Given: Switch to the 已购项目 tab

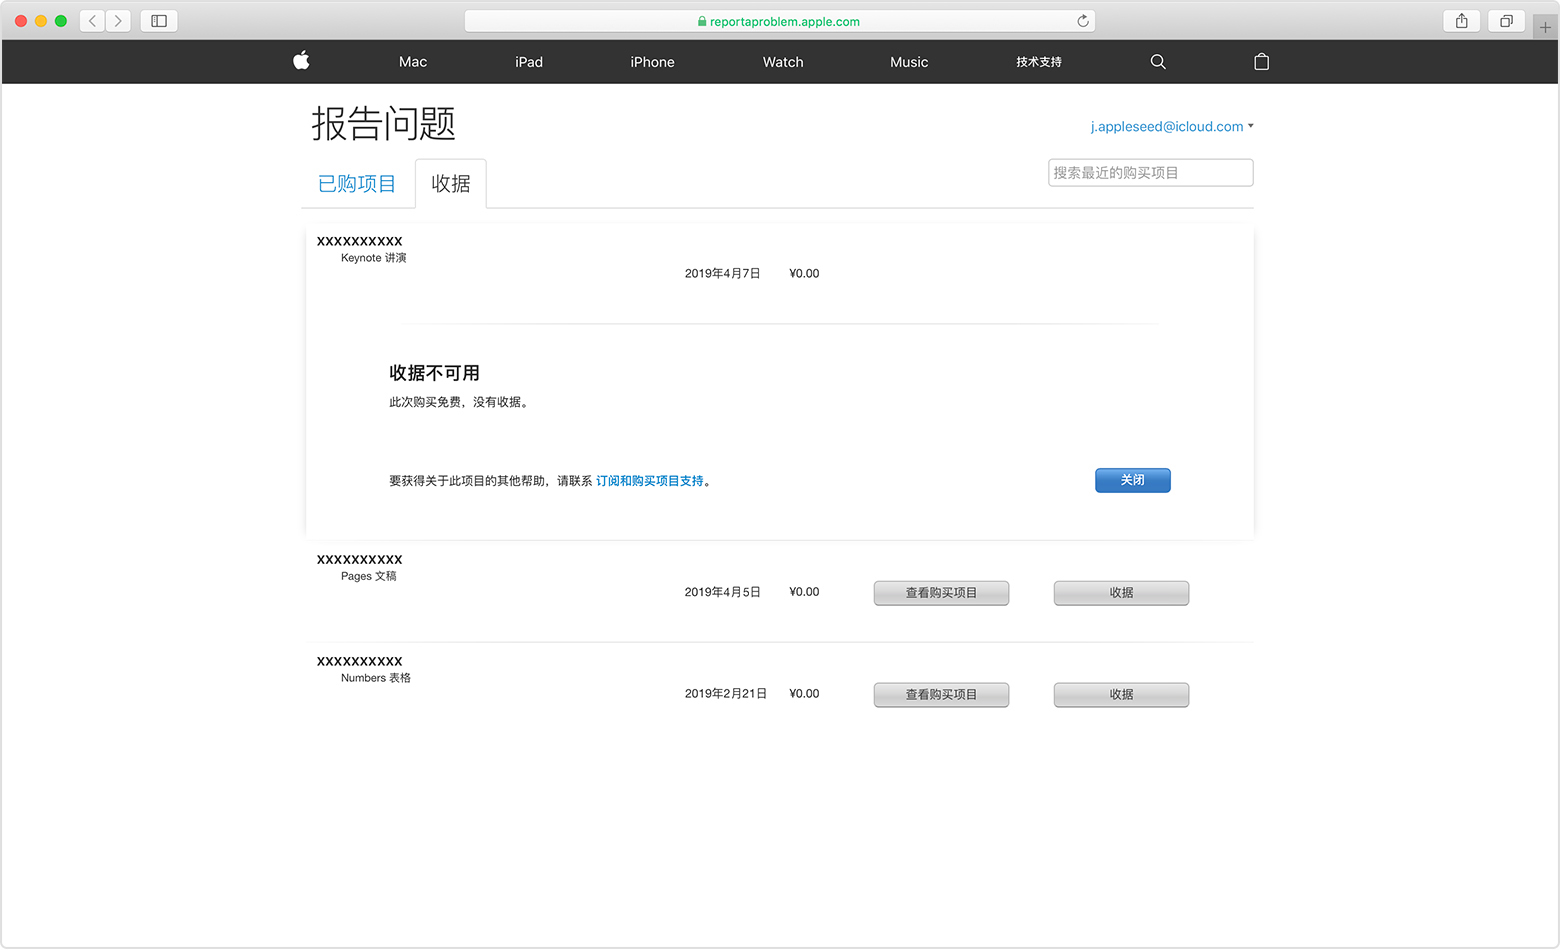Looking at the screenshot, I should coord(357,184).
